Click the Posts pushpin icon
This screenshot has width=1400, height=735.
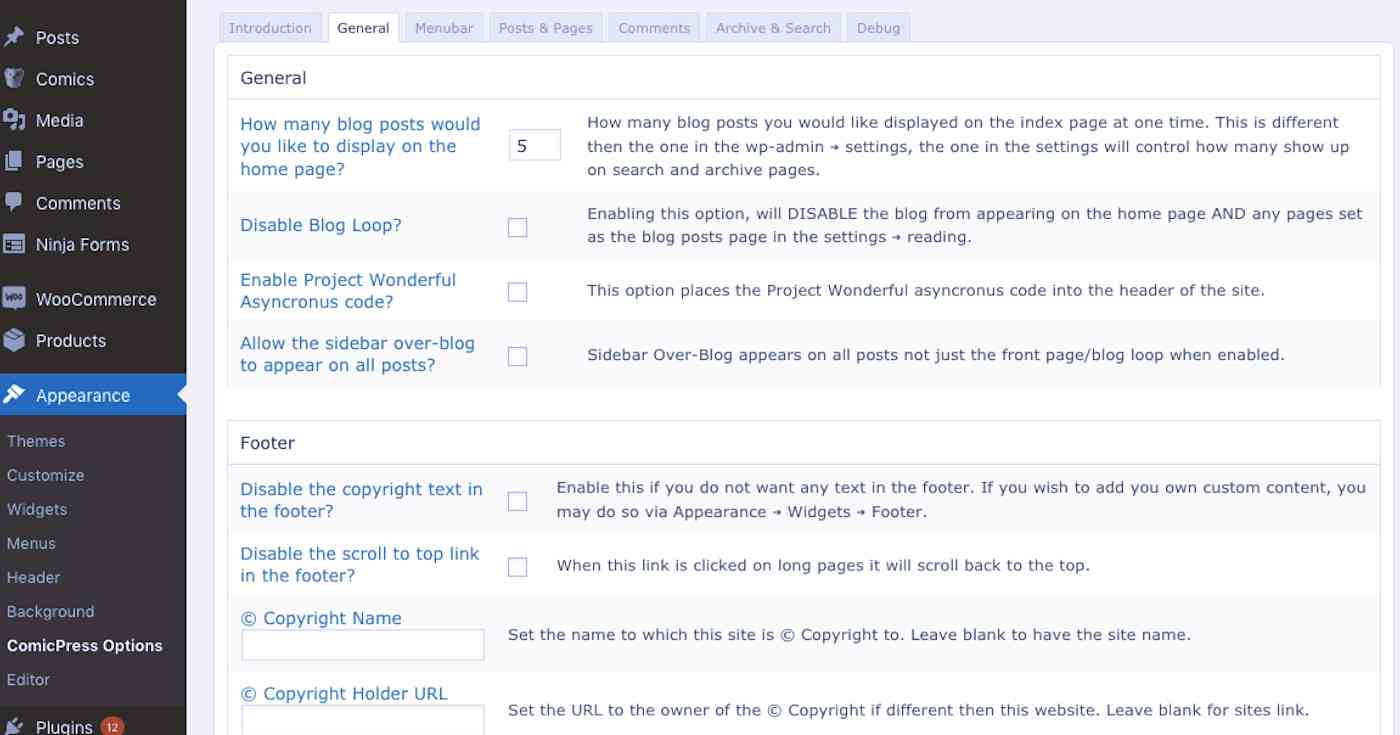17,38
